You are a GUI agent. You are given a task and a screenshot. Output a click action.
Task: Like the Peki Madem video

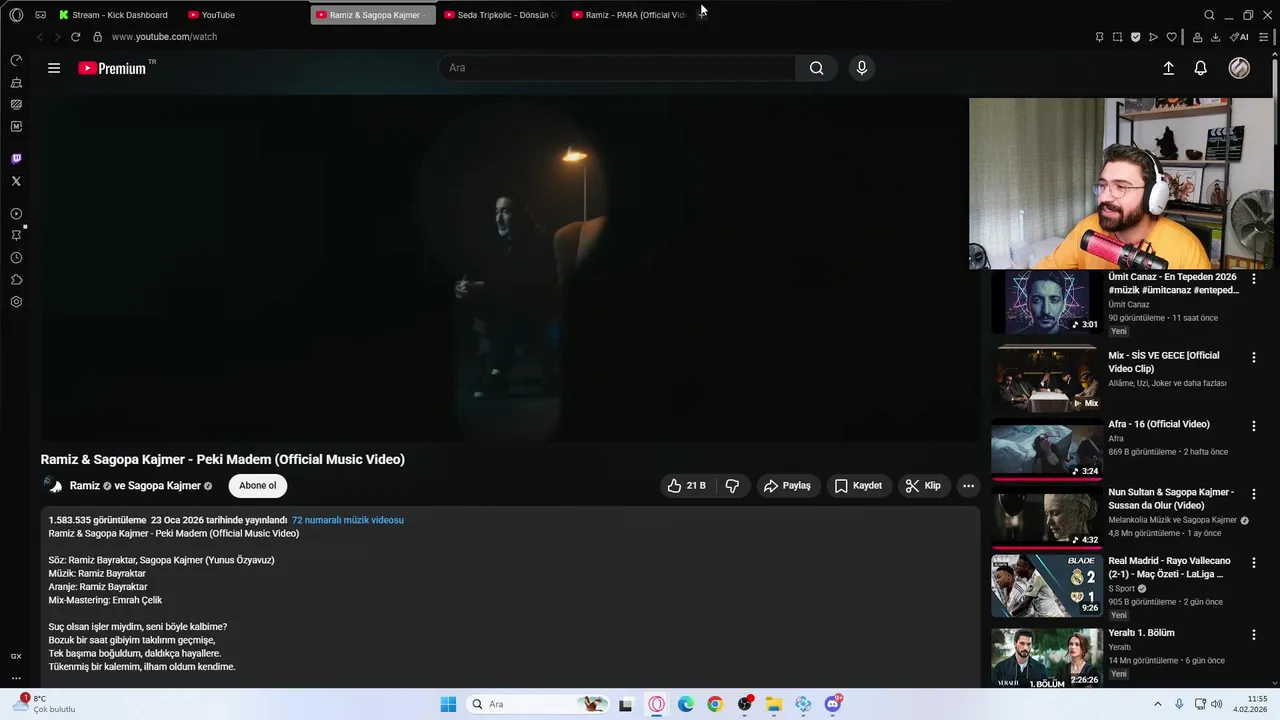pyautogui.click(x=686, y=486)
